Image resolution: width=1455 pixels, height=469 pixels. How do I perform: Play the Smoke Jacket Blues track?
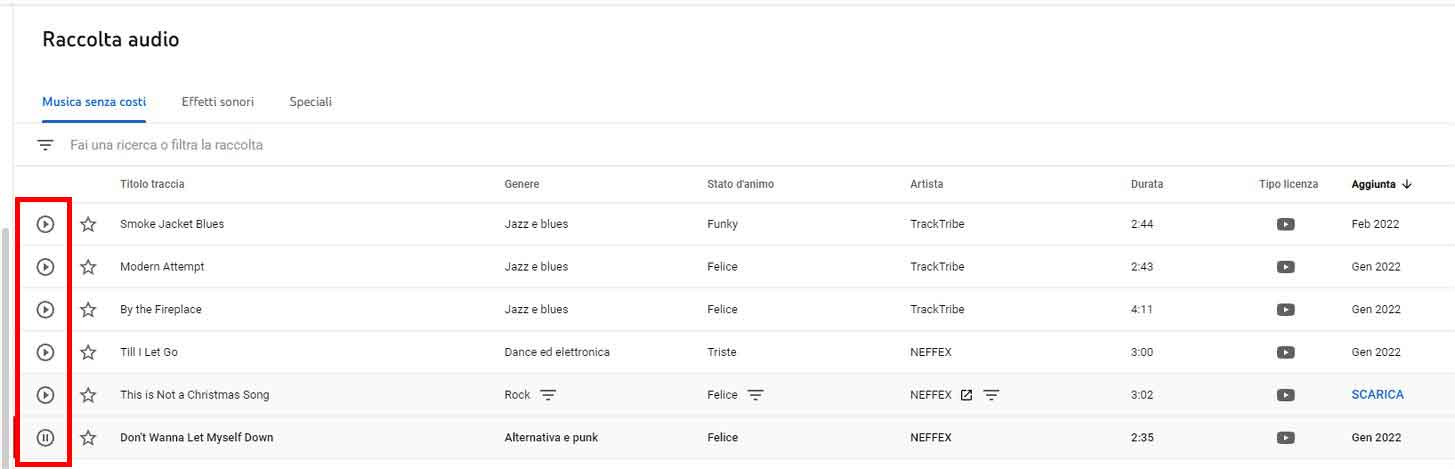(x=45, y=224)
